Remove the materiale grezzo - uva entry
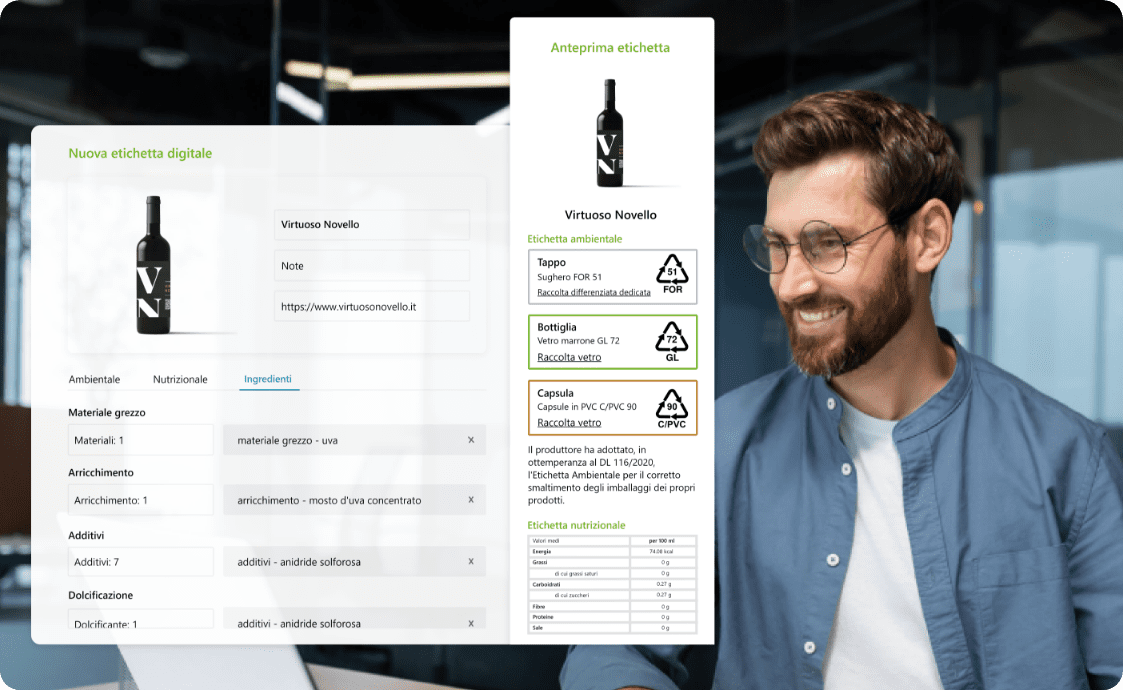 pyautogui.click(x=471, y=440)
